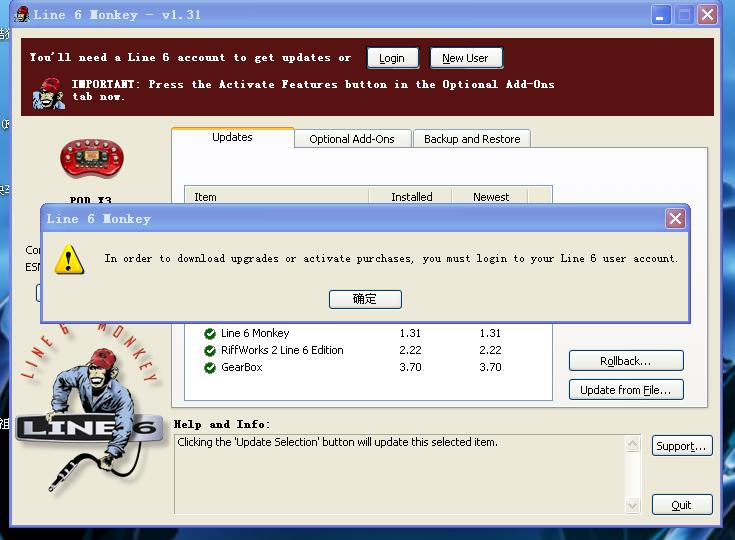735x540 pixels.
Task: Click the Support... button
Action: 682,446
